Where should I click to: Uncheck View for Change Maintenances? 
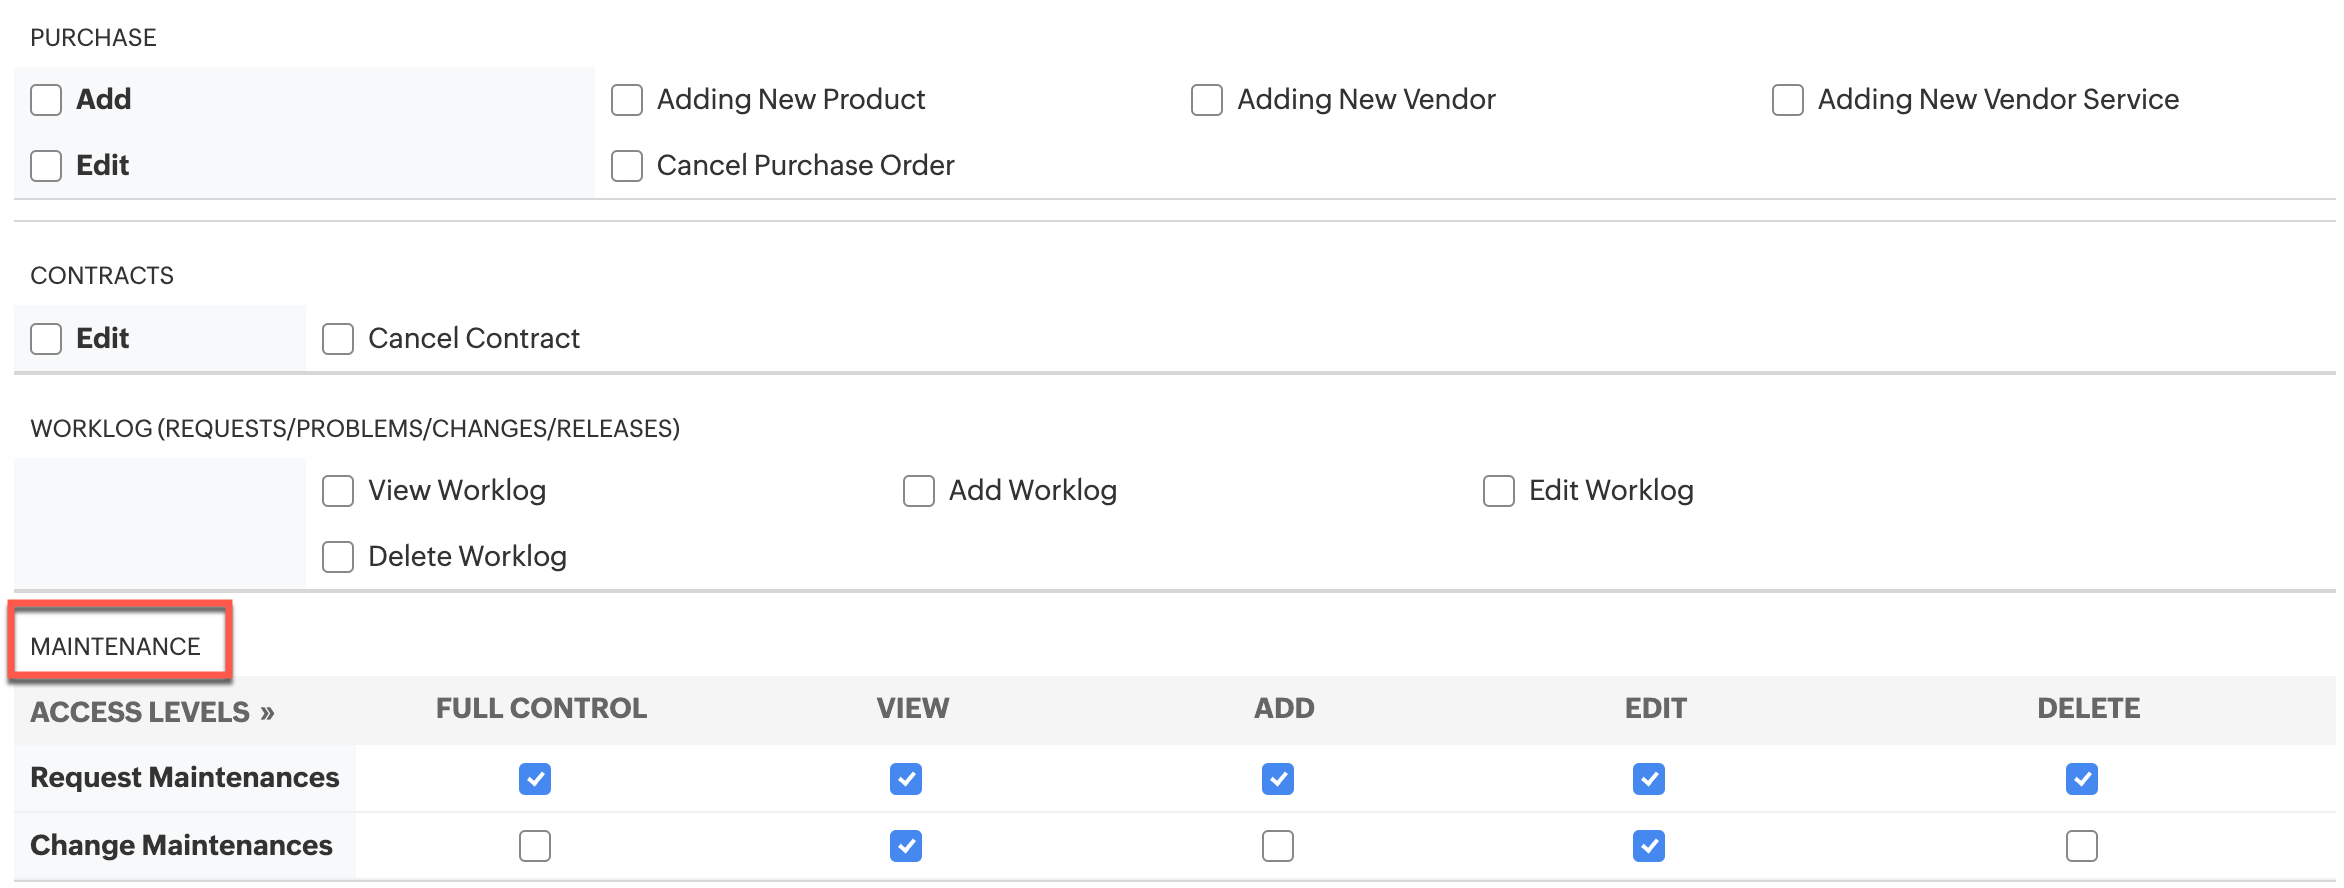[x=906, y=846]
